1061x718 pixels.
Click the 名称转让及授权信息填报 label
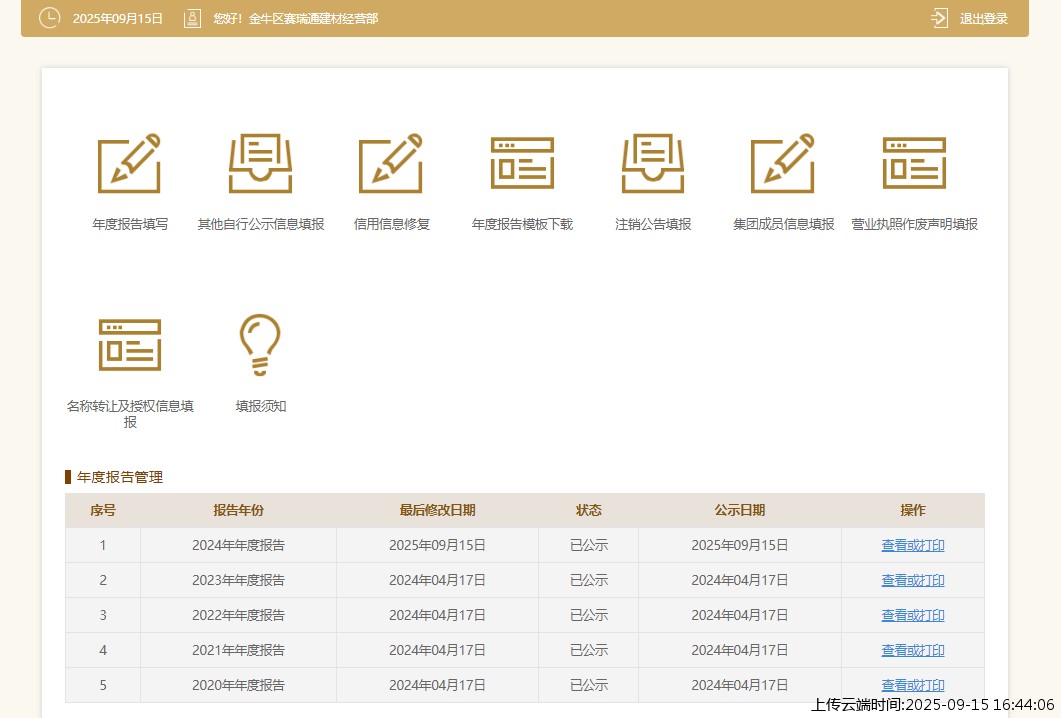click(x=130, y=414)
